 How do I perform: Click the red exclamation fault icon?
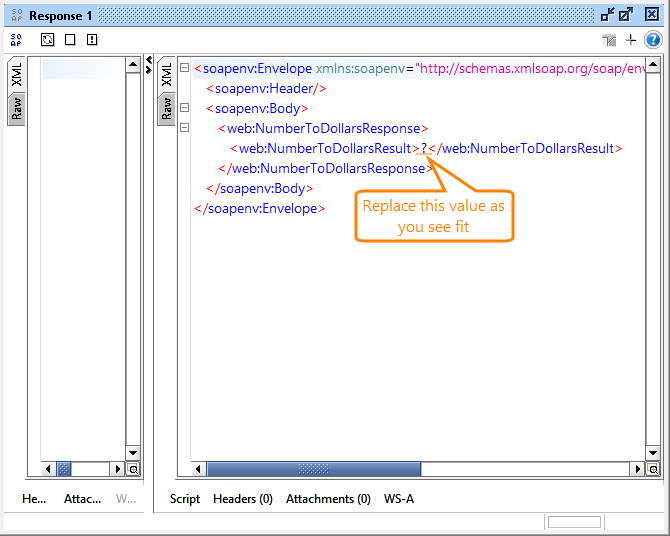click(92, 40)
